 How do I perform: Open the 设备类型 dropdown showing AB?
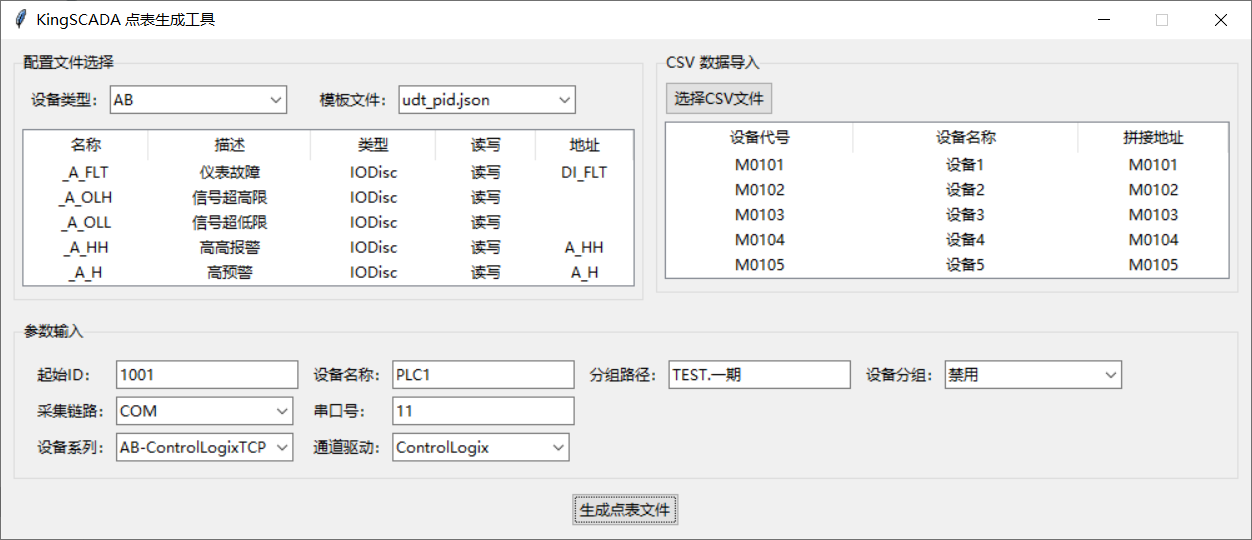click(x=198, y=99)
